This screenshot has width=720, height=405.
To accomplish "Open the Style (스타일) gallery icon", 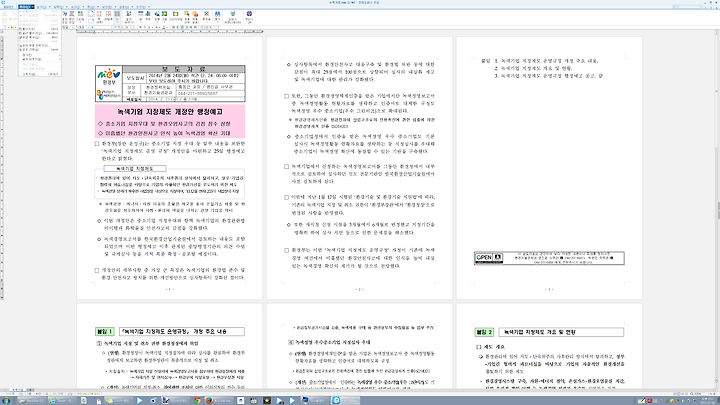I will (80, 17).
